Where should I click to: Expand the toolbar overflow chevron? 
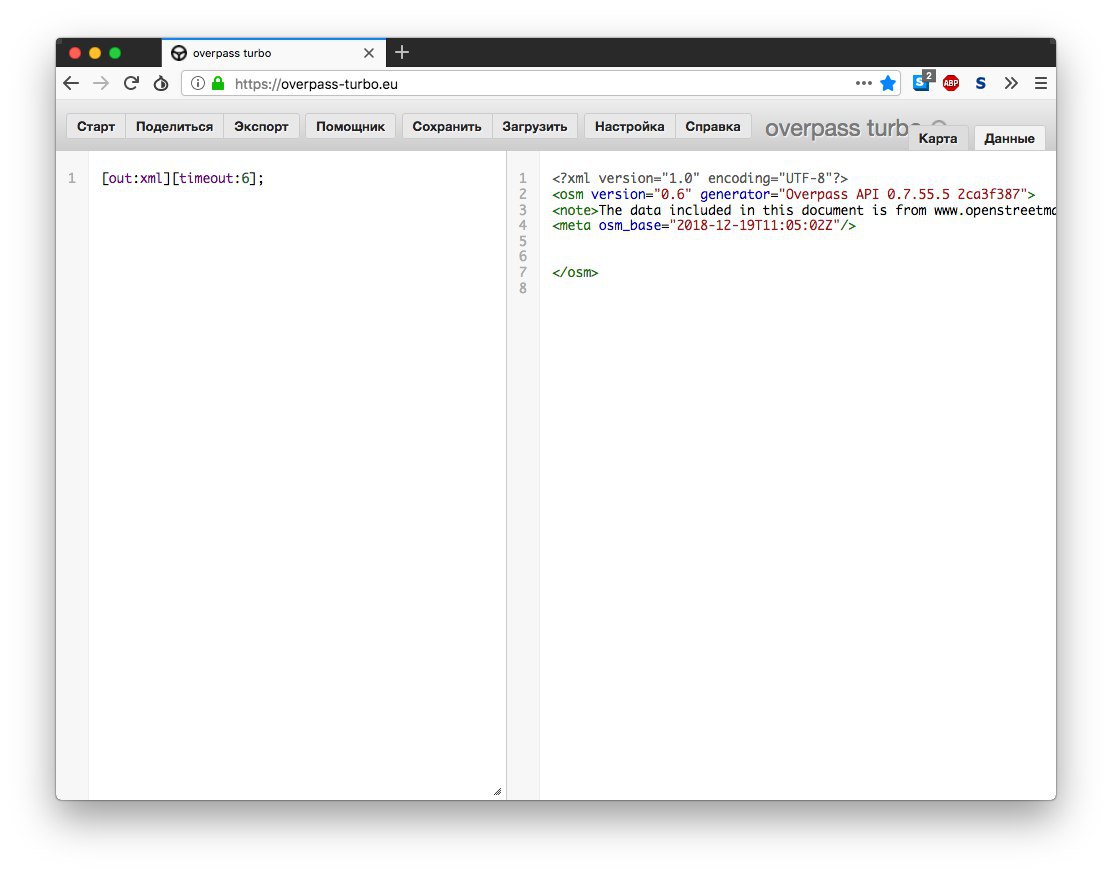coord(1011,84)
